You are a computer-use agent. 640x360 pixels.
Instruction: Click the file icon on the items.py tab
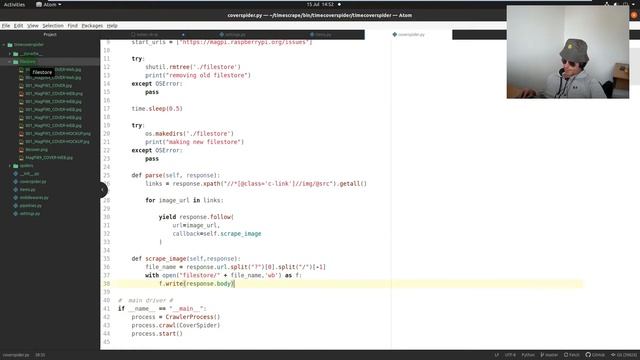tap(312, 35)
